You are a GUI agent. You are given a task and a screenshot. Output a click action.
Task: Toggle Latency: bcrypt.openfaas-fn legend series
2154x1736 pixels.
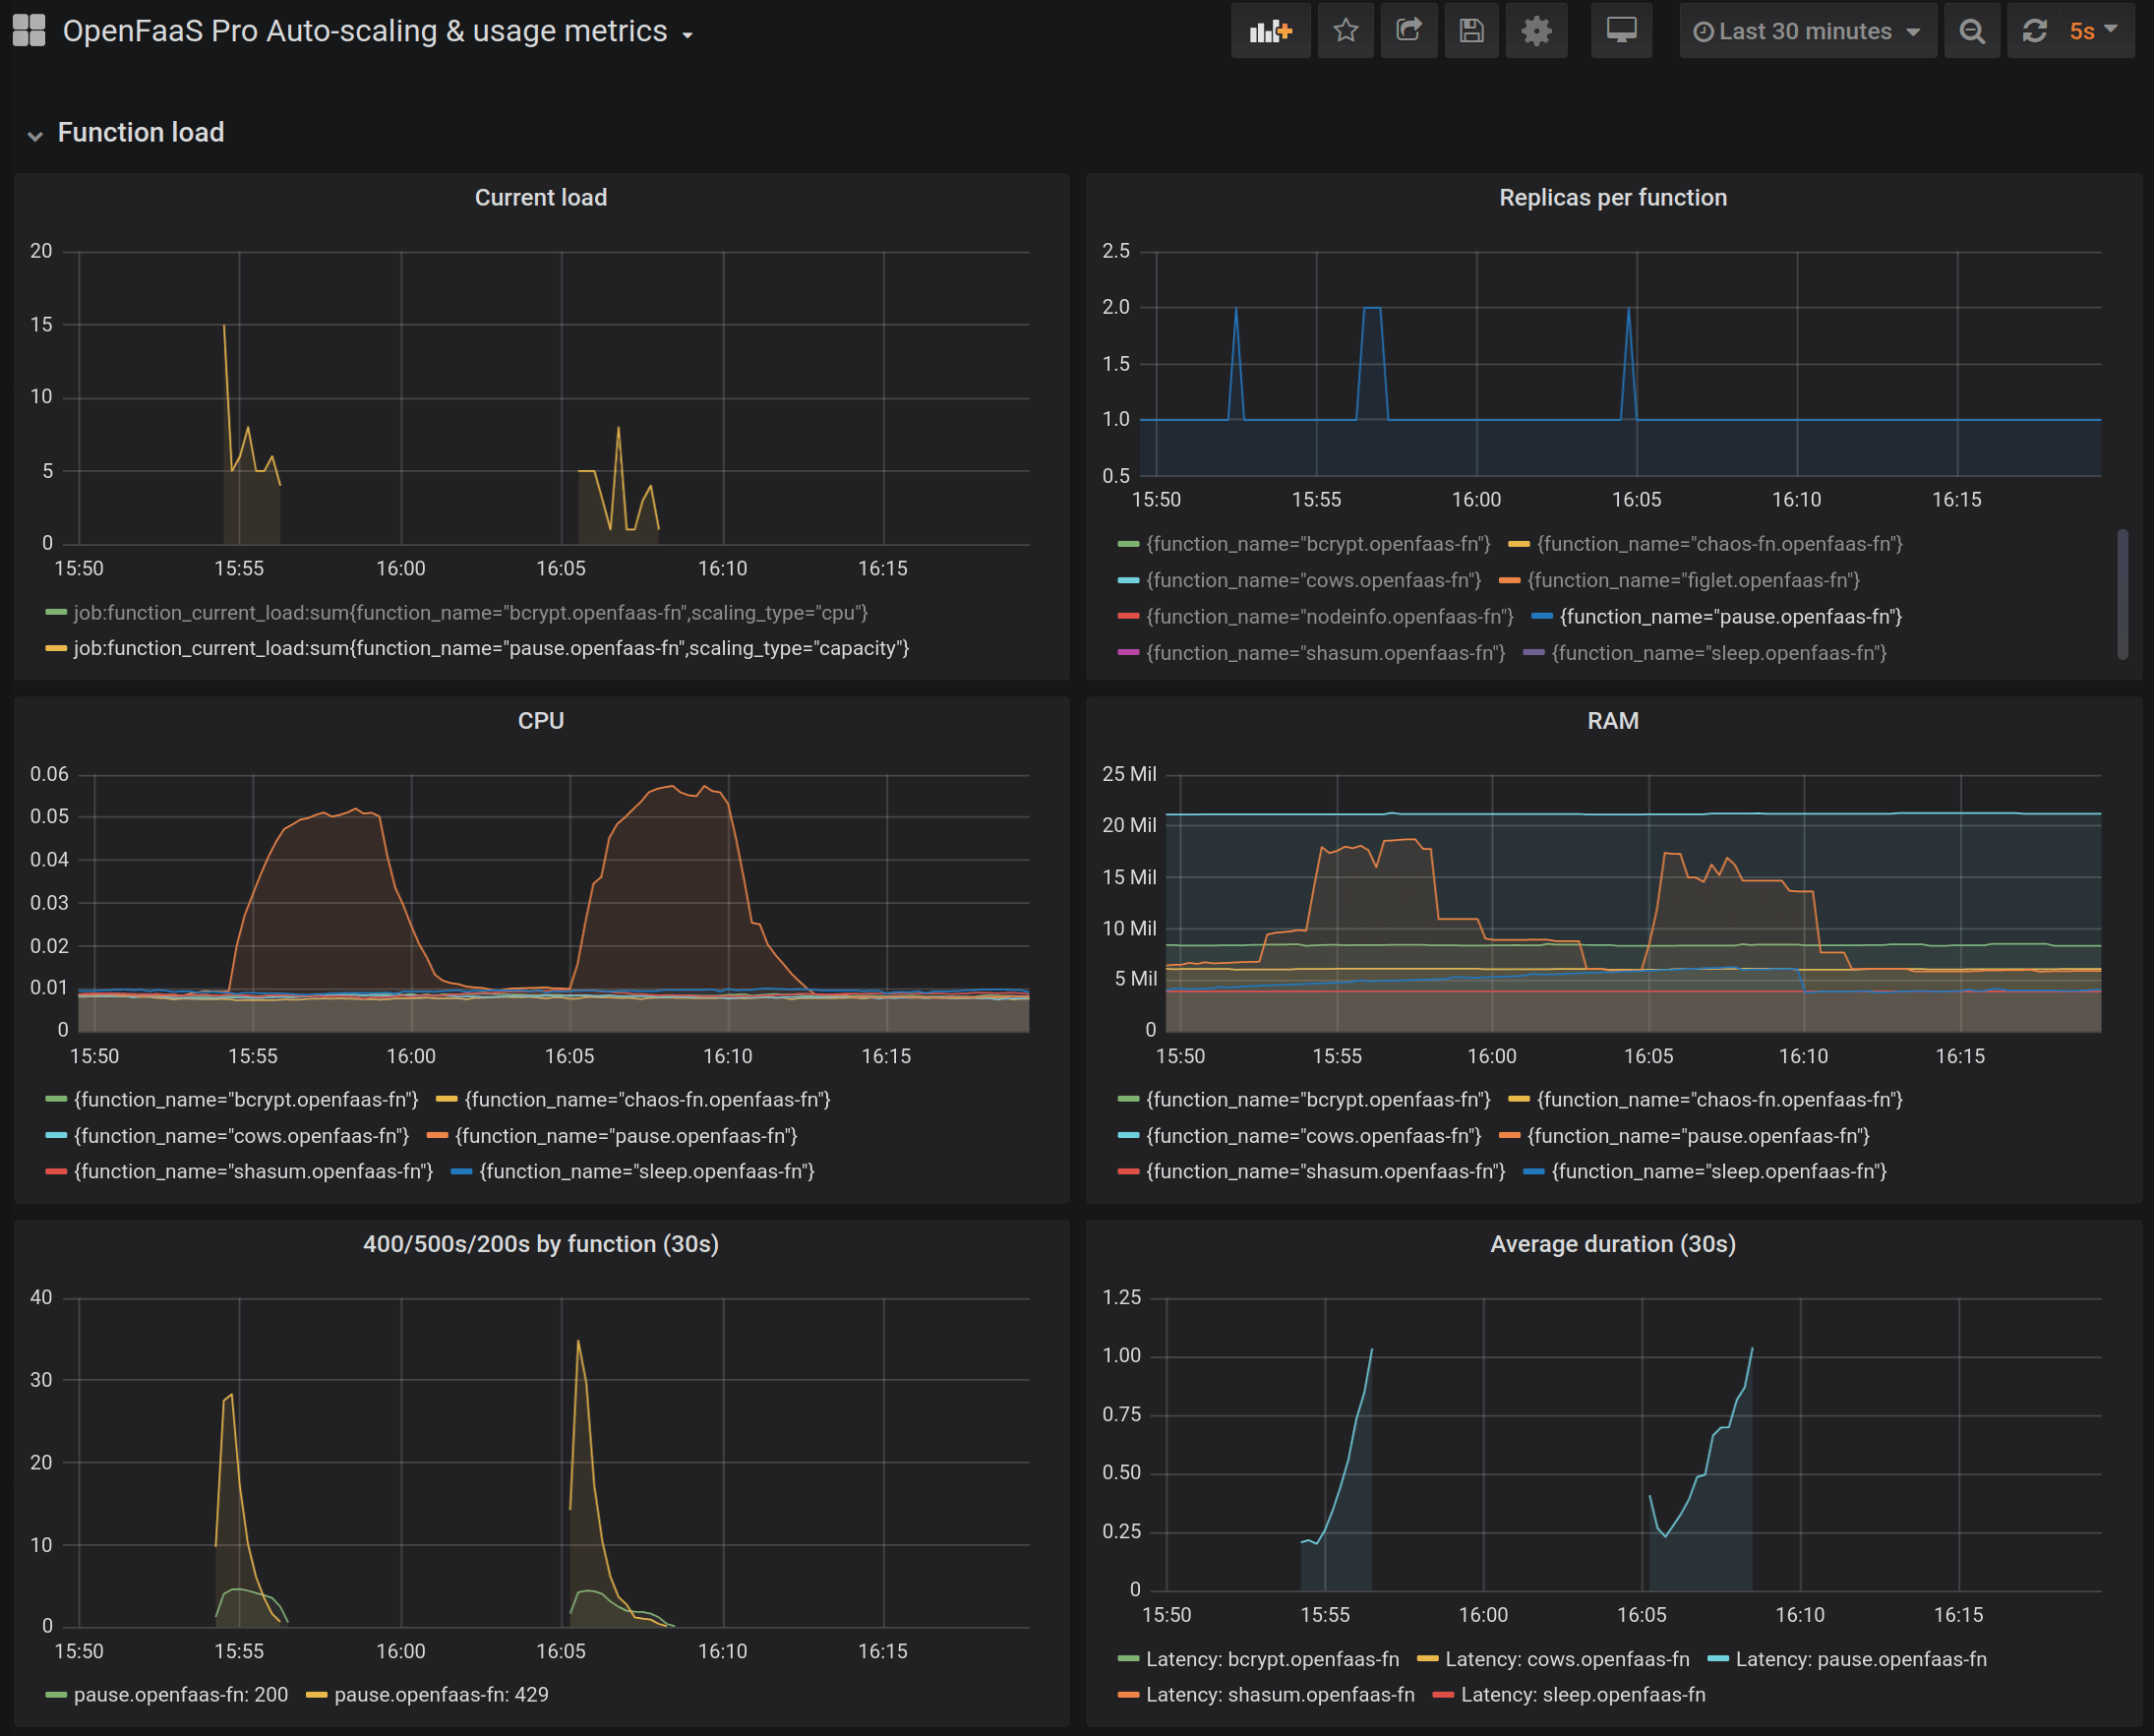pyautogui.click(x=1272, y=1660)
